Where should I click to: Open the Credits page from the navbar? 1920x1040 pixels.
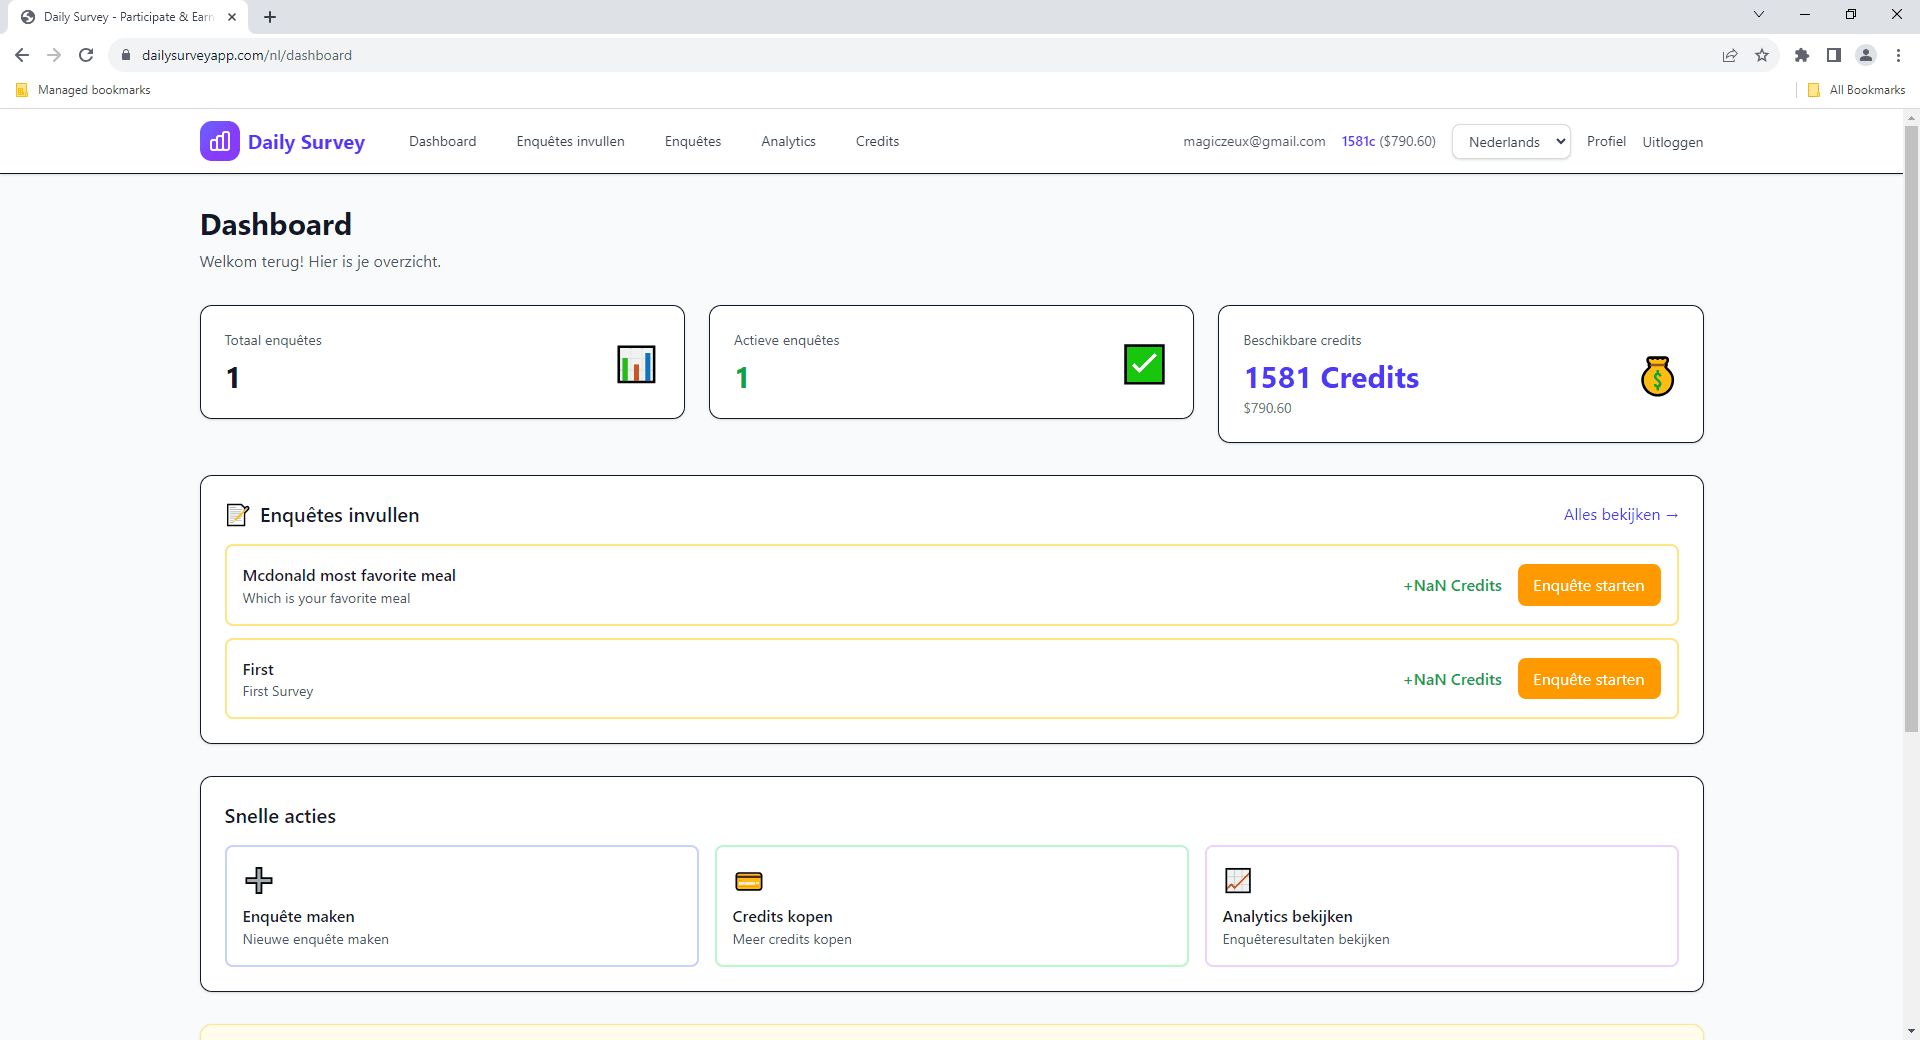click(x=877, y=141)
